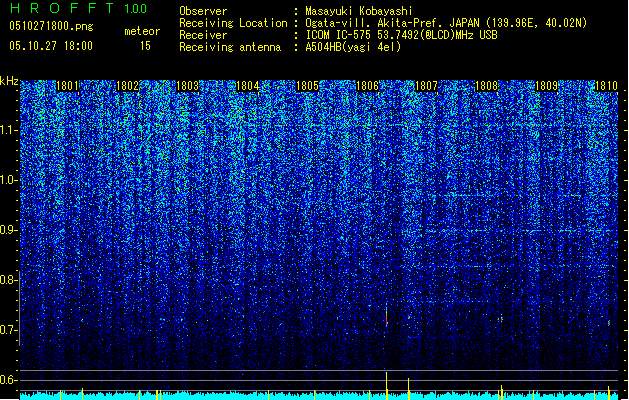Click the 0.9 kHz axis label

click(8, 230)
